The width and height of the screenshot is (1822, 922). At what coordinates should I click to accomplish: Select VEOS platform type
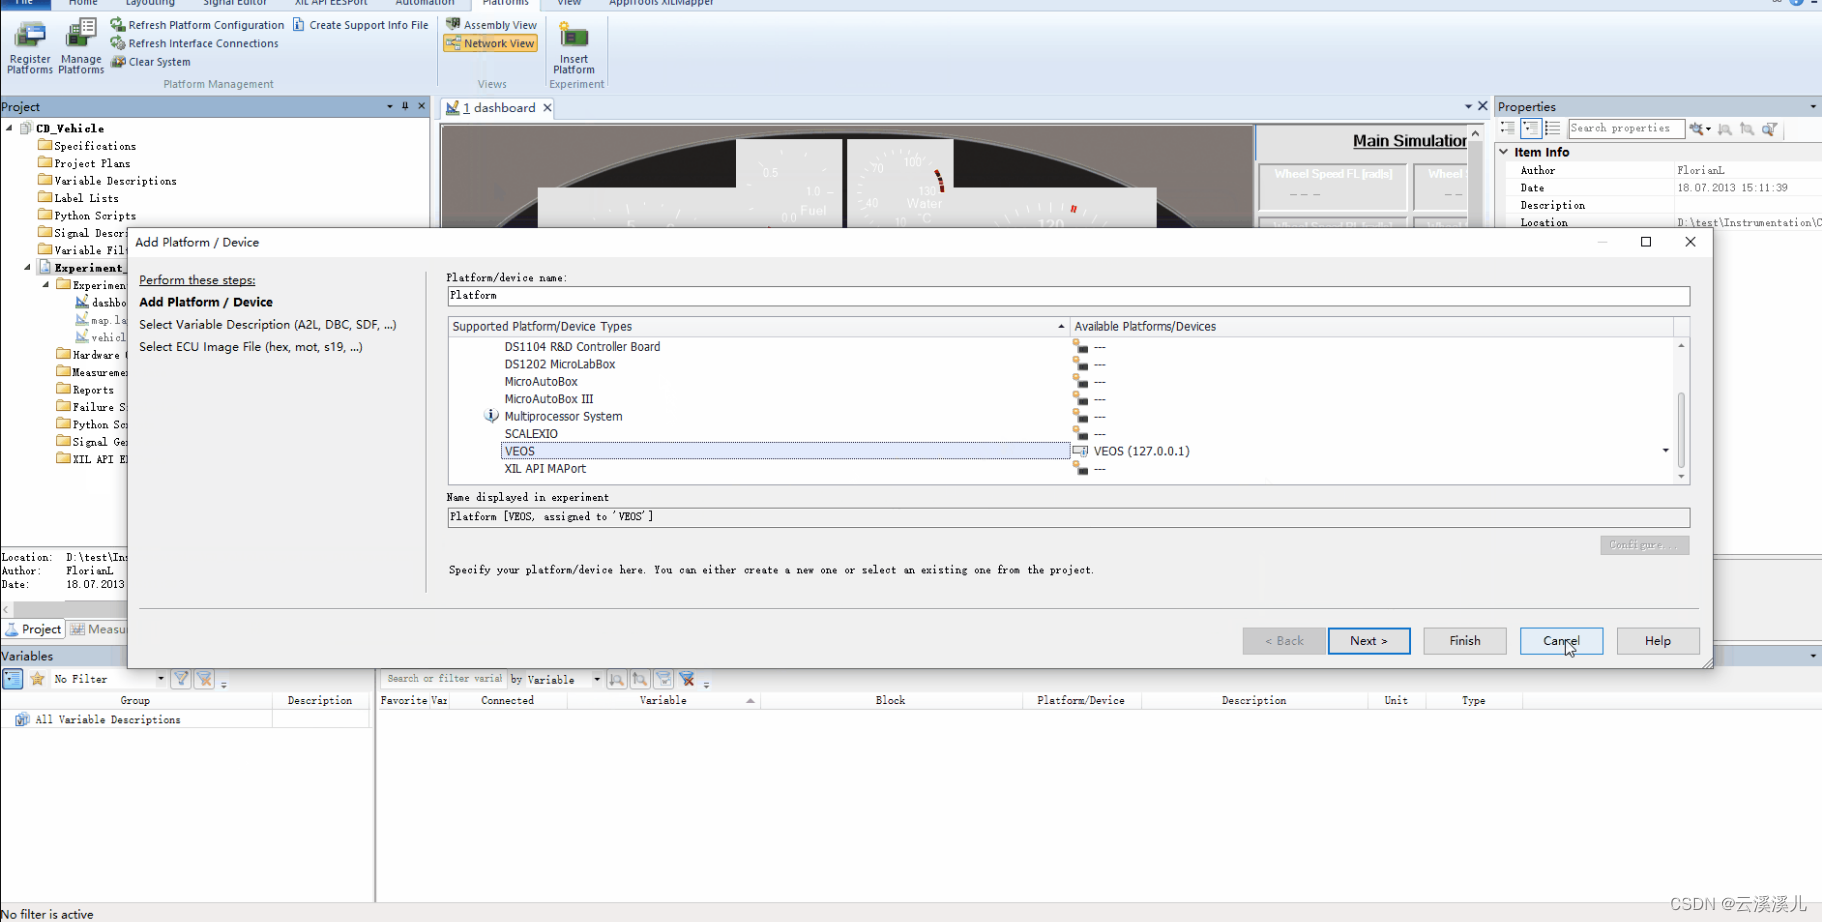pyautogui.click(x=785, y=451)
